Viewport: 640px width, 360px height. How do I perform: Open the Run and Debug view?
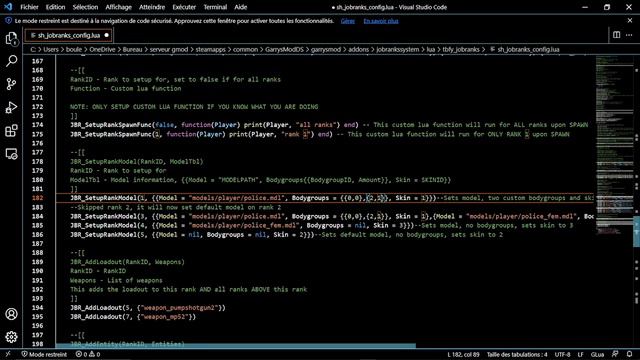click(11, 107)
